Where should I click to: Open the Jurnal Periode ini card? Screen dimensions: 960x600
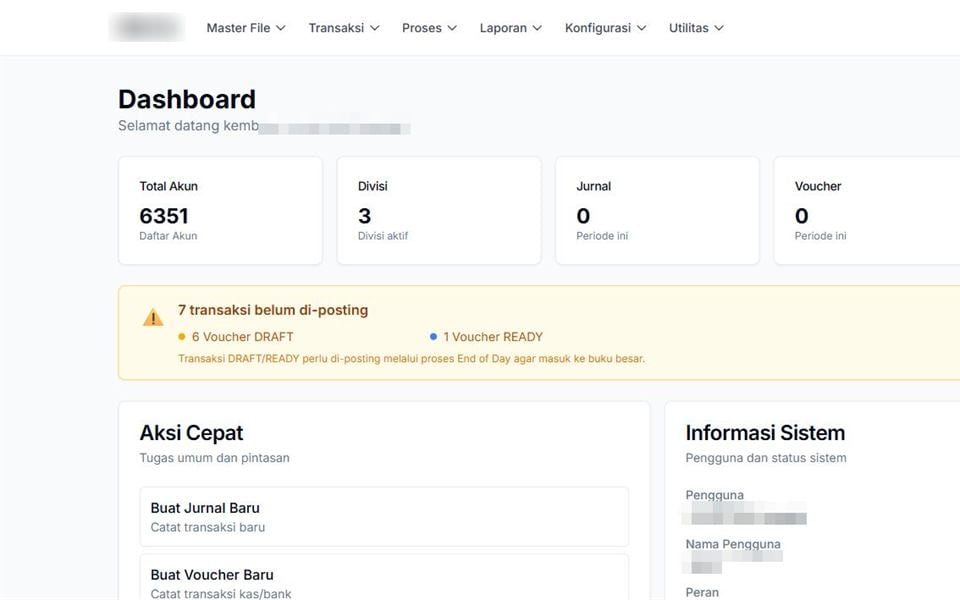click(x=658, y=211)
